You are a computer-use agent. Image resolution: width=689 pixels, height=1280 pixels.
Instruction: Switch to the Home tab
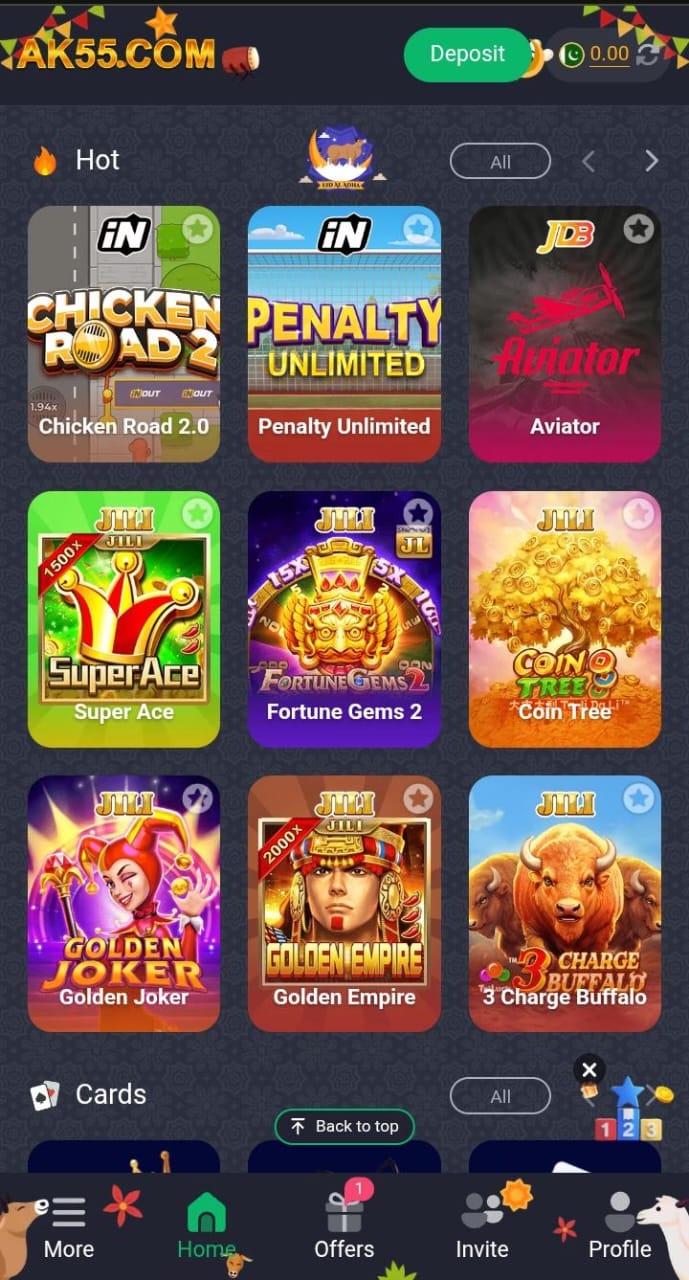(x=206, y=1225)
